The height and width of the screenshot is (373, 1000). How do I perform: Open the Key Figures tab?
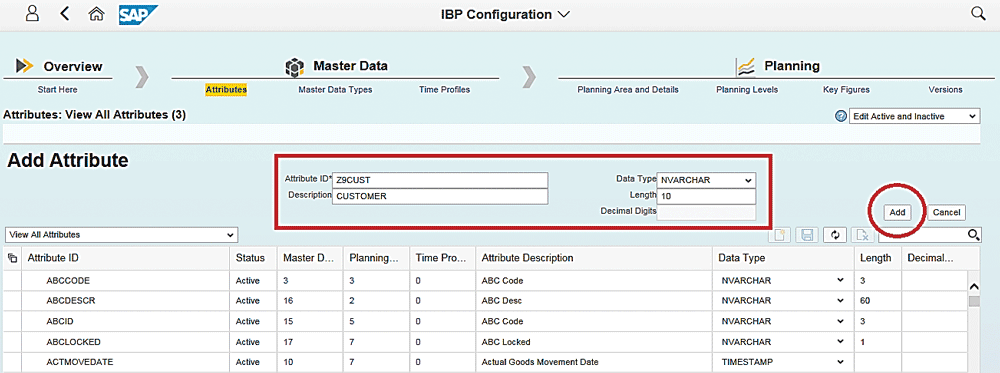click(x=846, y=90)
